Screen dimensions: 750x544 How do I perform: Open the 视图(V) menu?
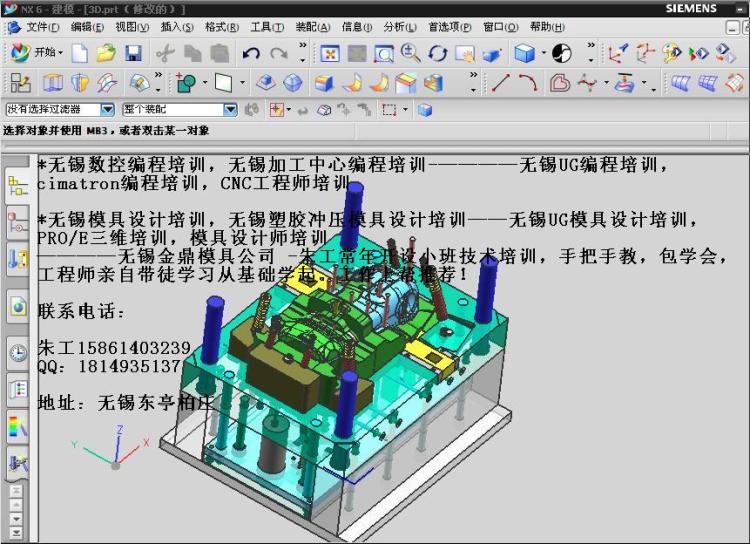coord(132,27)
